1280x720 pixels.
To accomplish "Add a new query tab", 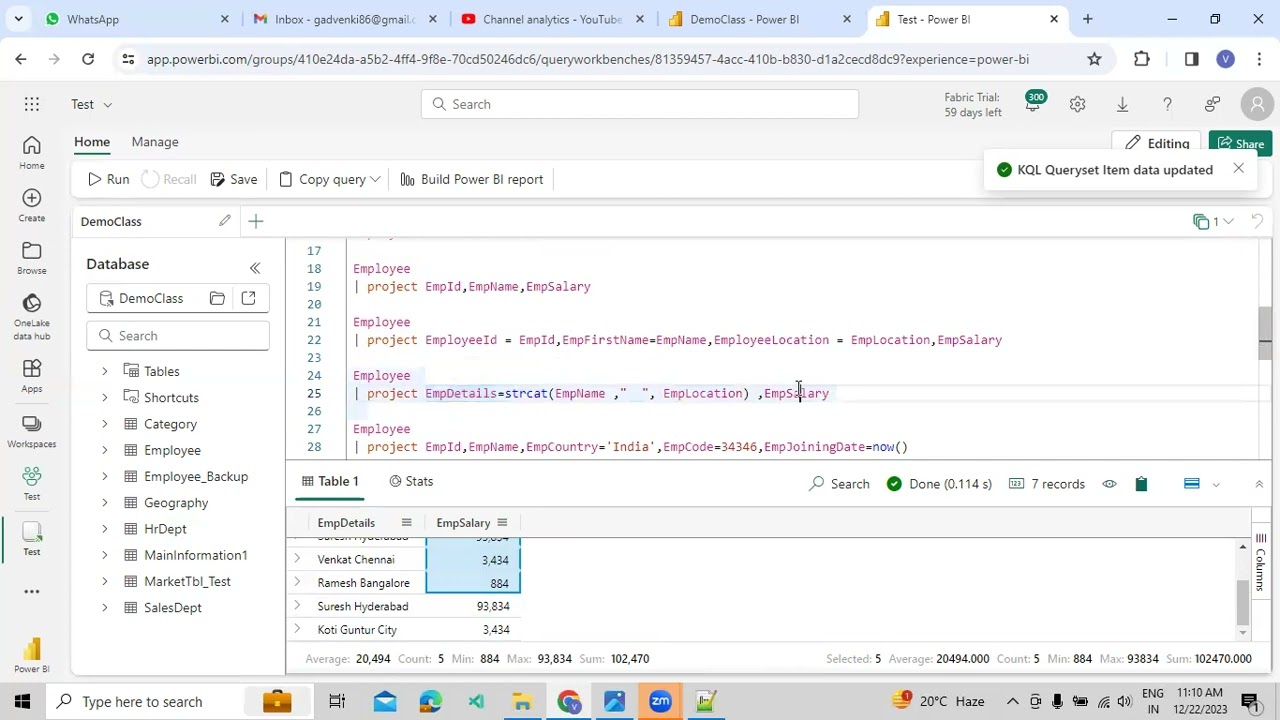I will [256, 221].
